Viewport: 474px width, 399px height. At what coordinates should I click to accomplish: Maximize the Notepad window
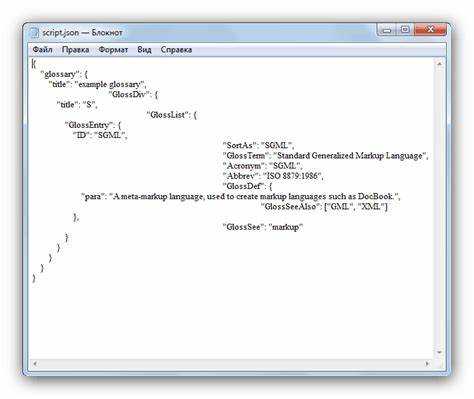(x=405, y=30)
